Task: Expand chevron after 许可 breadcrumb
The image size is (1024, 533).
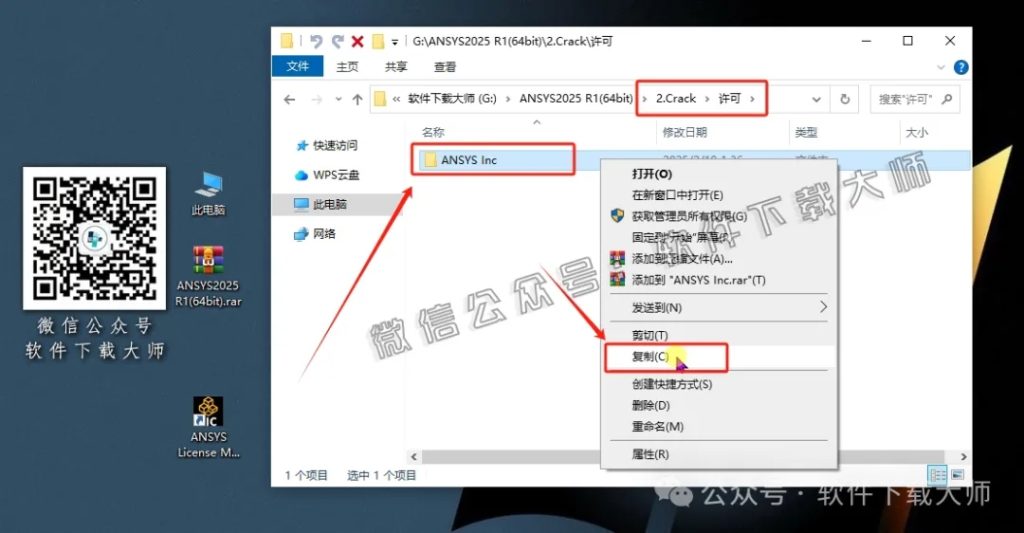Action: click(x=752, y=99)
